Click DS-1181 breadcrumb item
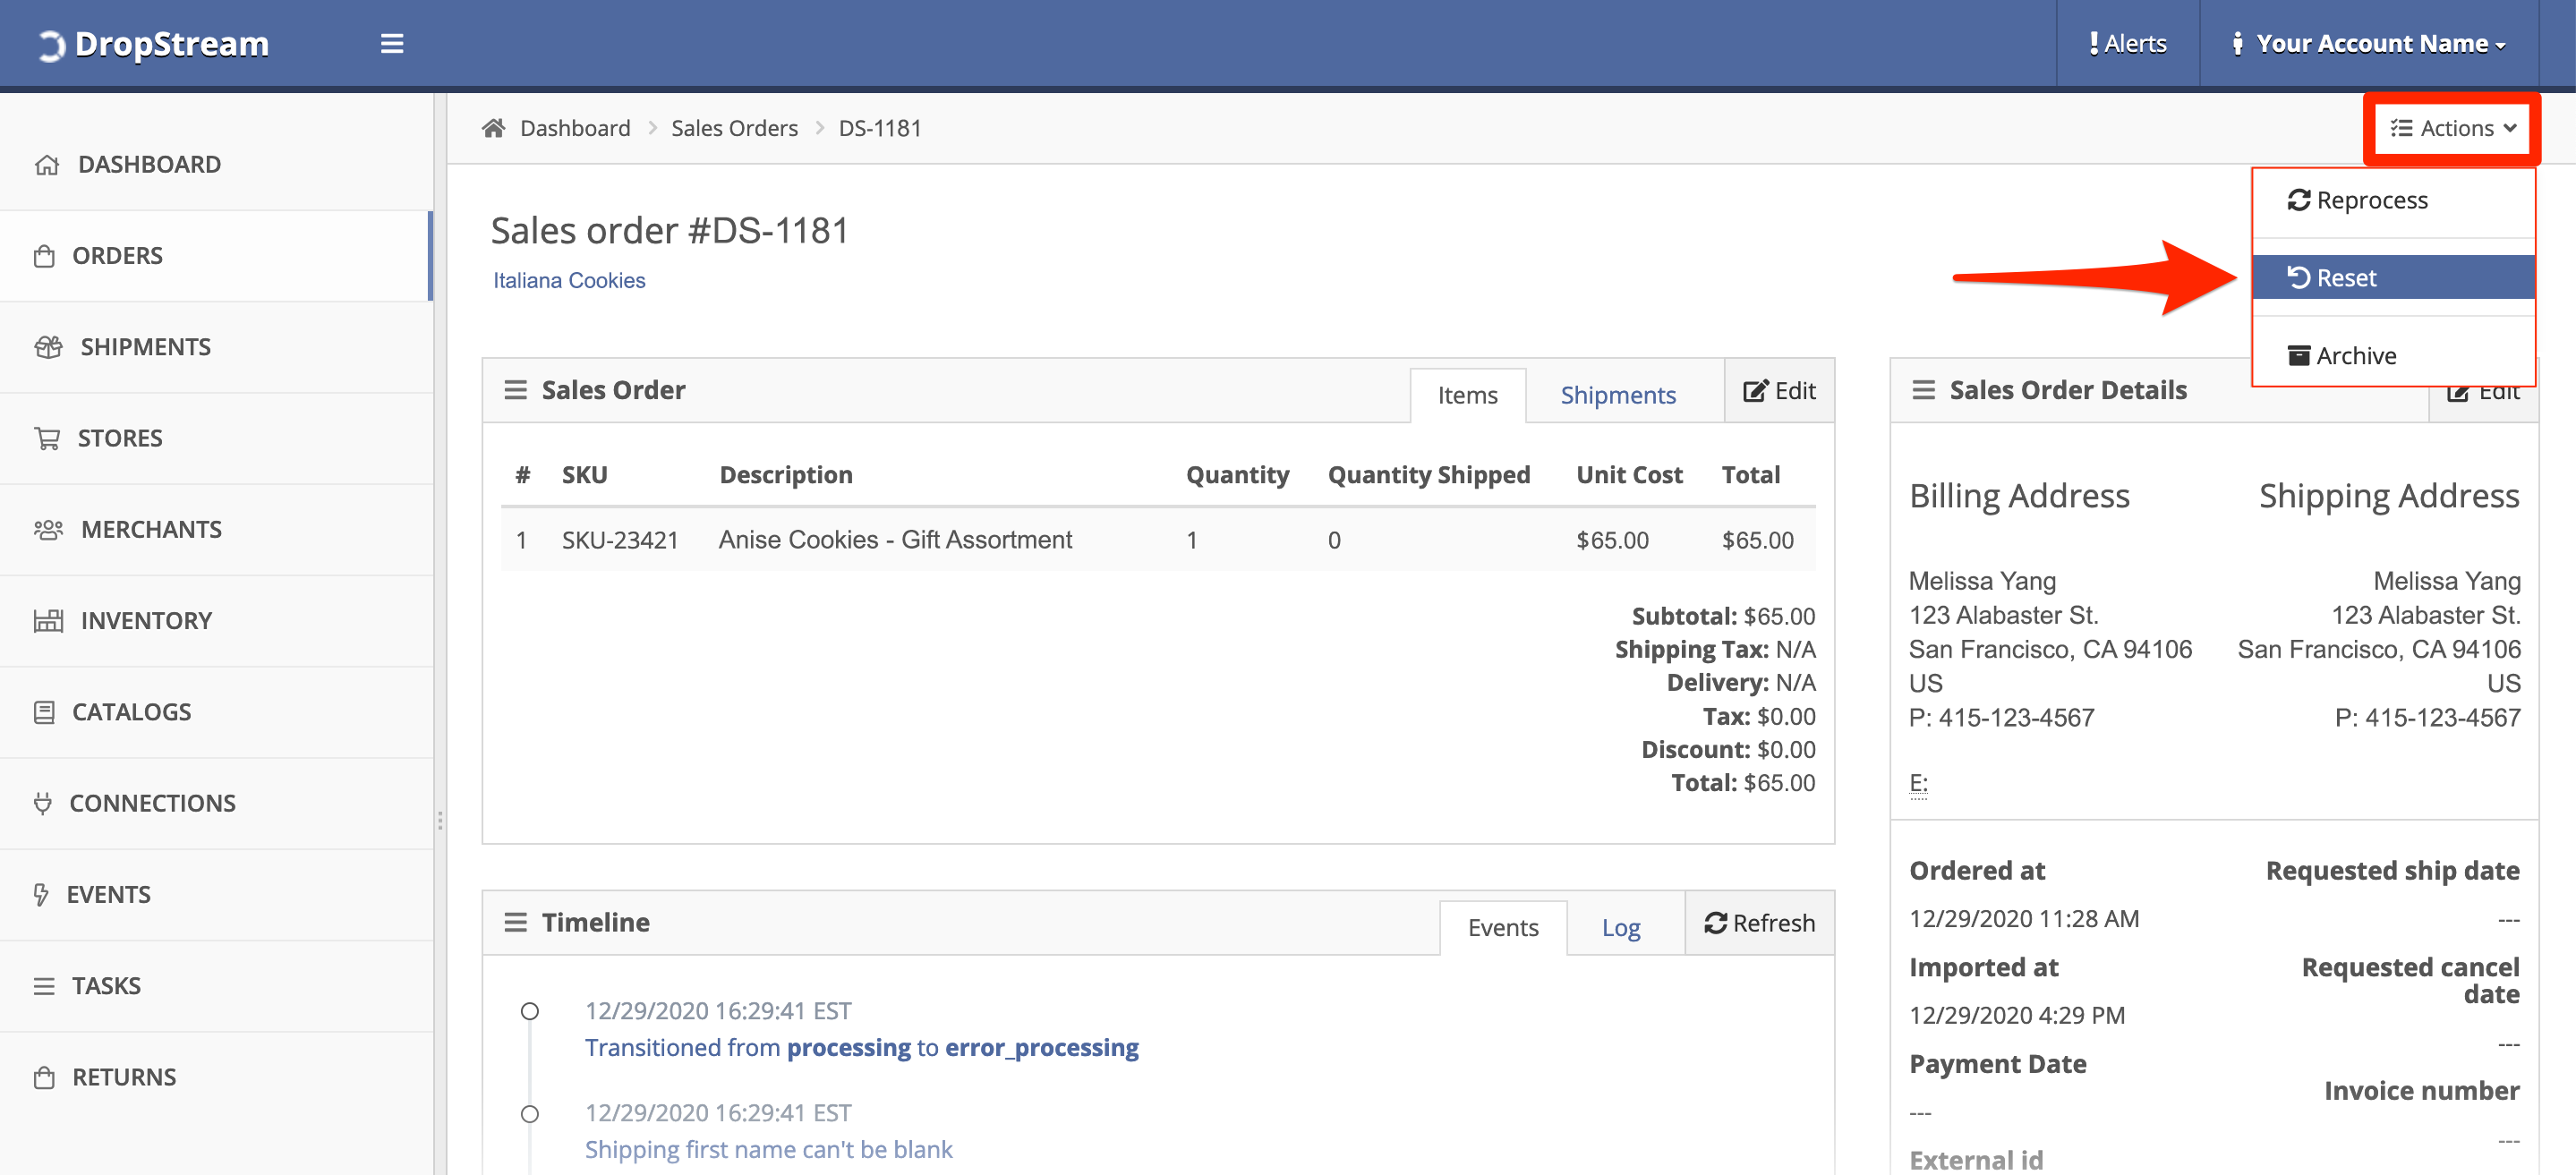Viewport: 2576px width, 1175px height. coord(879,128)
